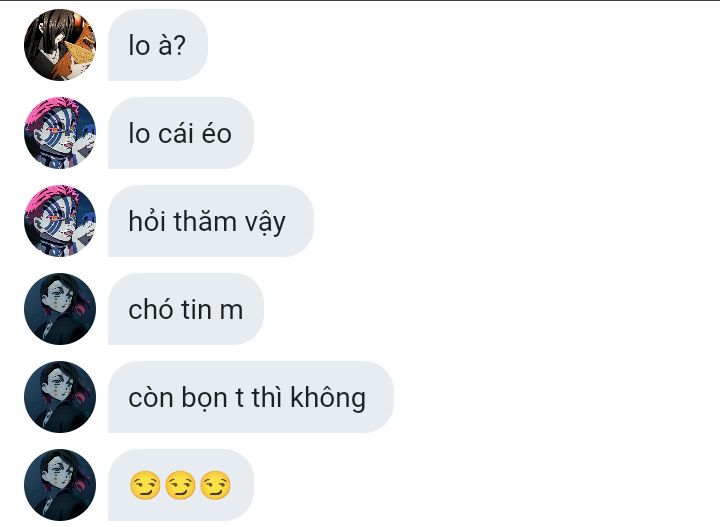Click avatar next to the emoji message
The width and height of the screenshot is (720, 527).
click(x=60, y=485)
